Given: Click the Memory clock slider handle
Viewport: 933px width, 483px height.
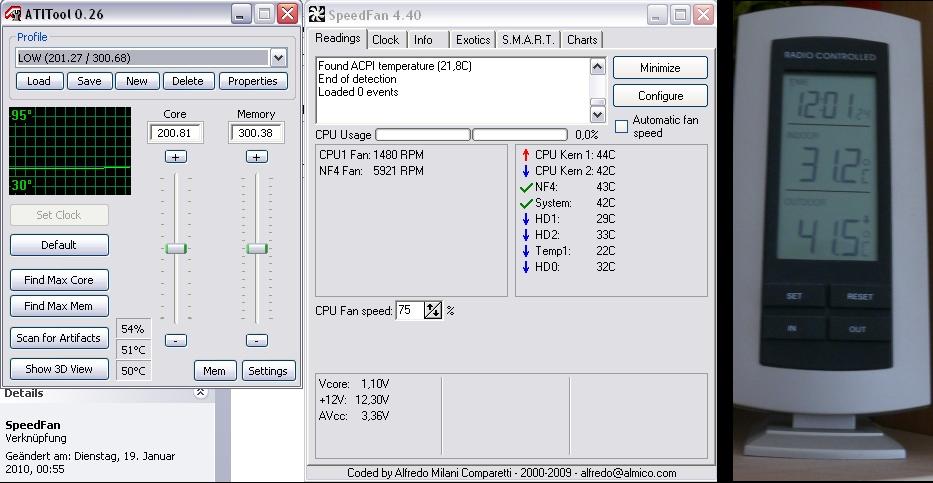Looking at the screenshot, I should coord(256,248).
